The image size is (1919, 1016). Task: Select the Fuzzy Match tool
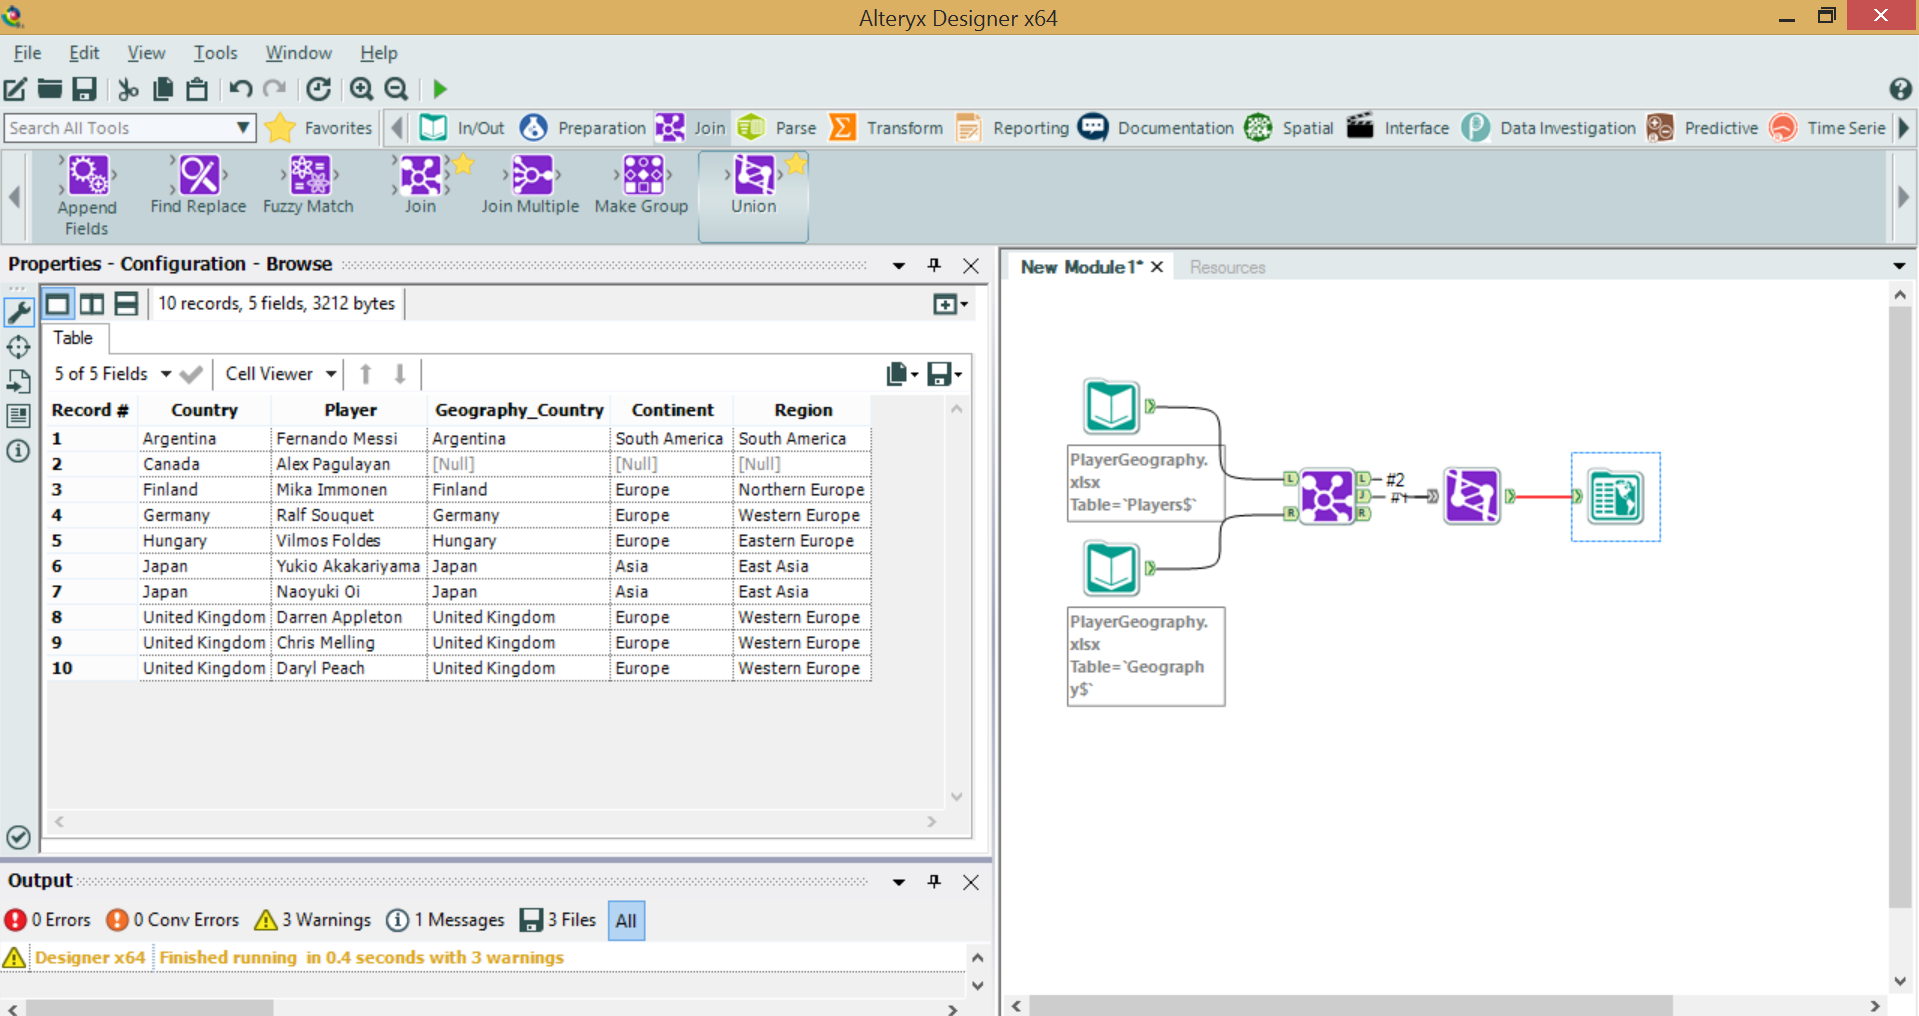click(x=308, y=185)
